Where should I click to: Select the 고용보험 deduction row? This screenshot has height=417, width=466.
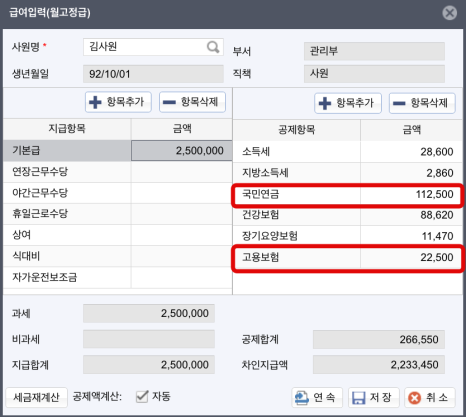point(348,257)
